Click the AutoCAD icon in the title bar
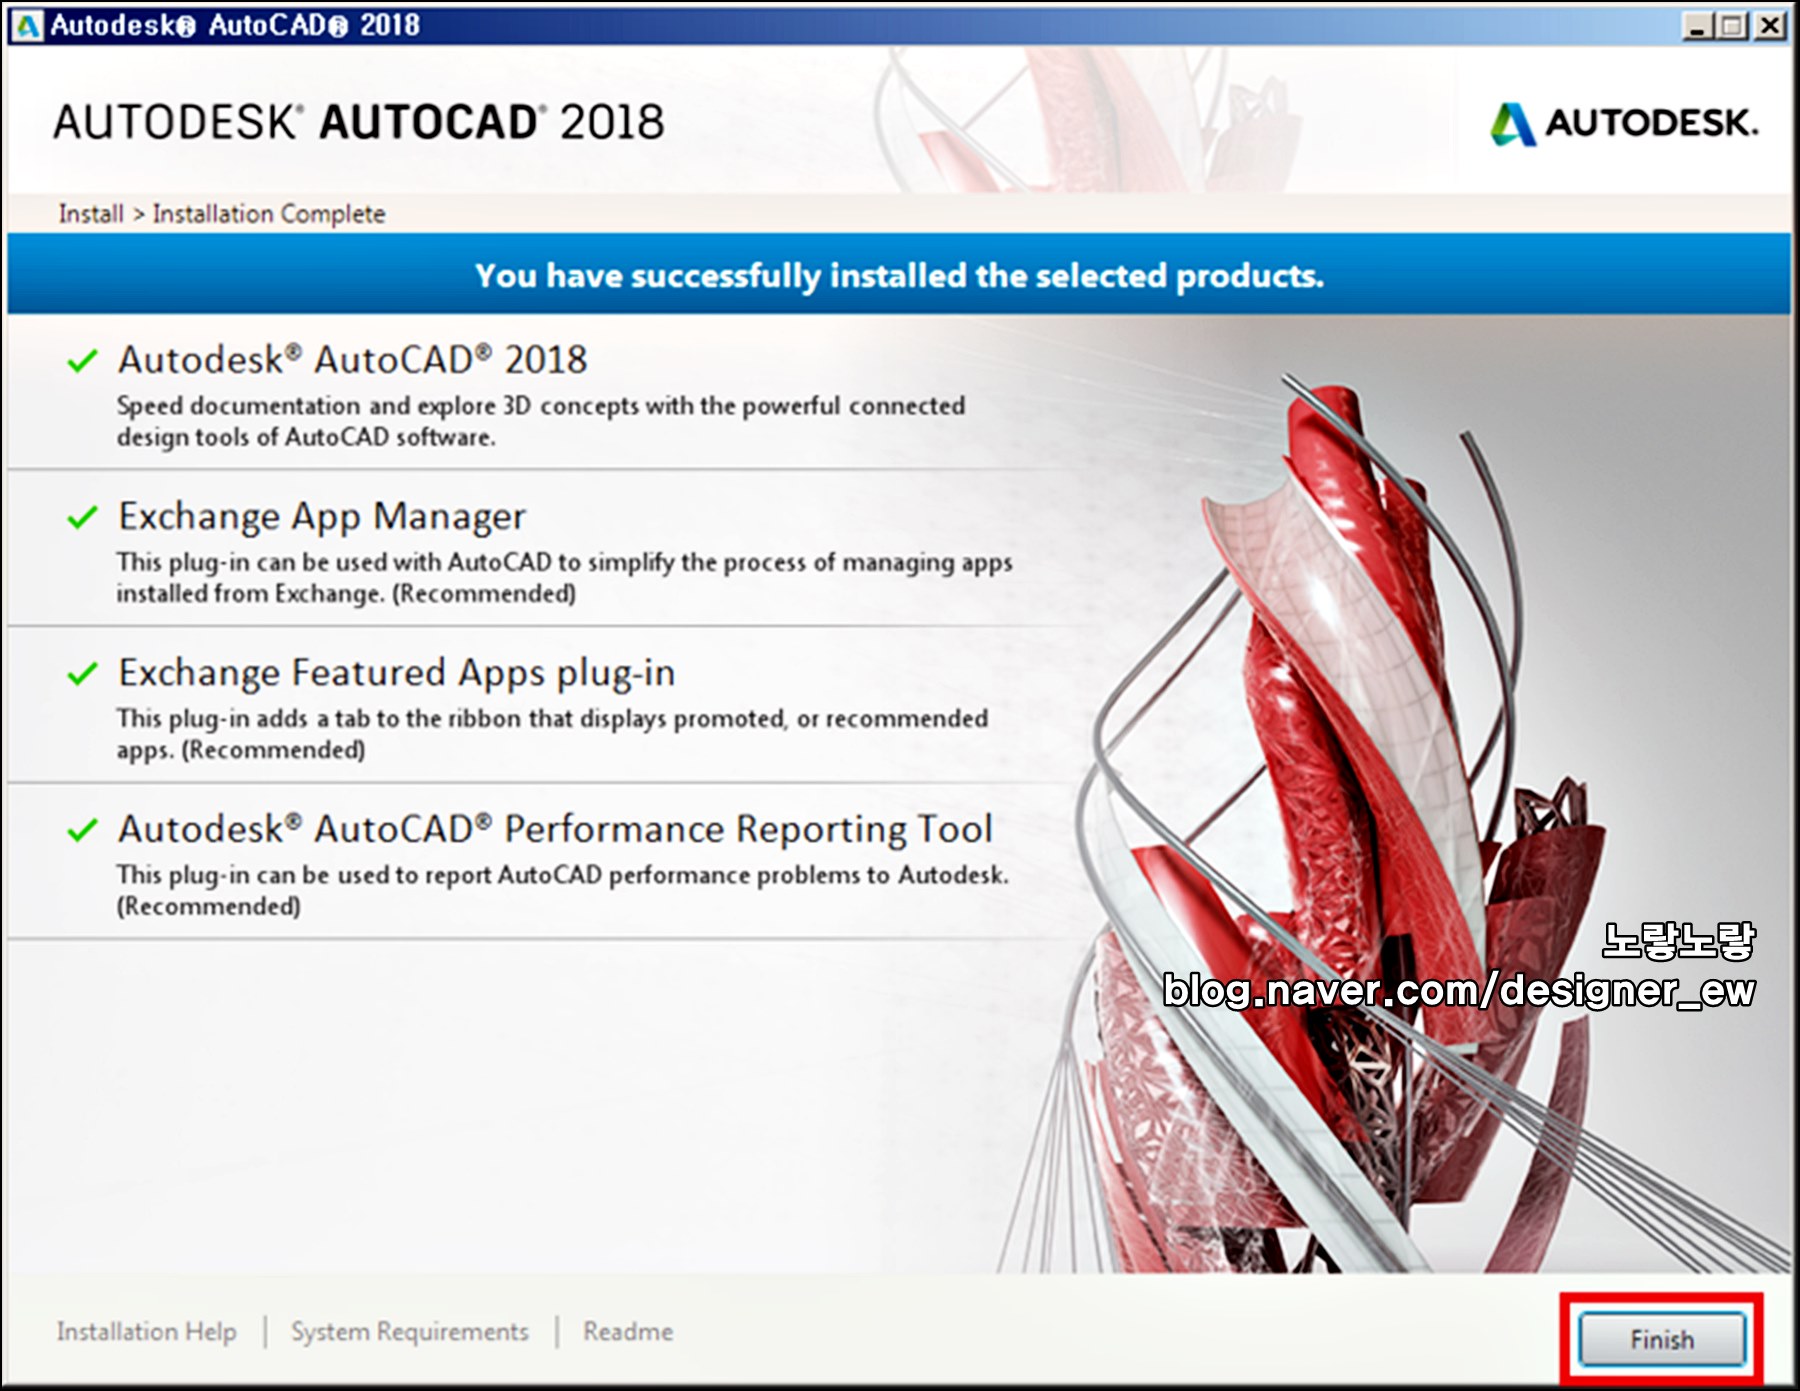1800x1391 pixels. point(27,25)
